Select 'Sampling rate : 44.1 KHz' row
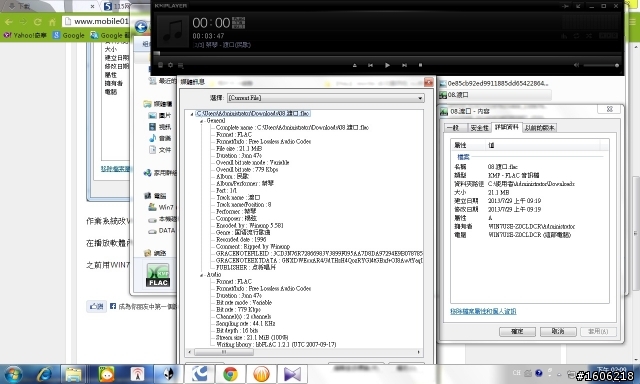The height and width of the screenshot is (384, 640). 246,324
